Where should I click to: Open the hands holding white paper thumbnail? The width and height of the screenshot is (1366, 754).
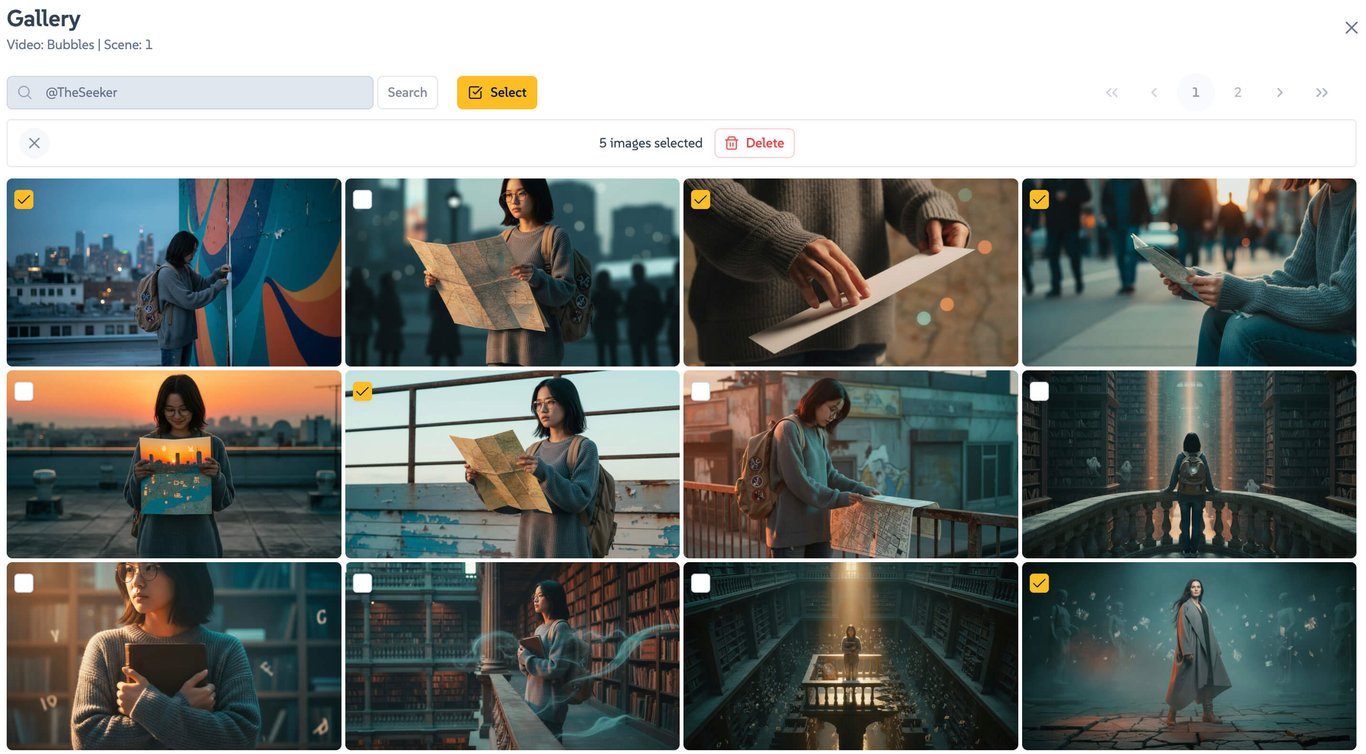(851, 273)
